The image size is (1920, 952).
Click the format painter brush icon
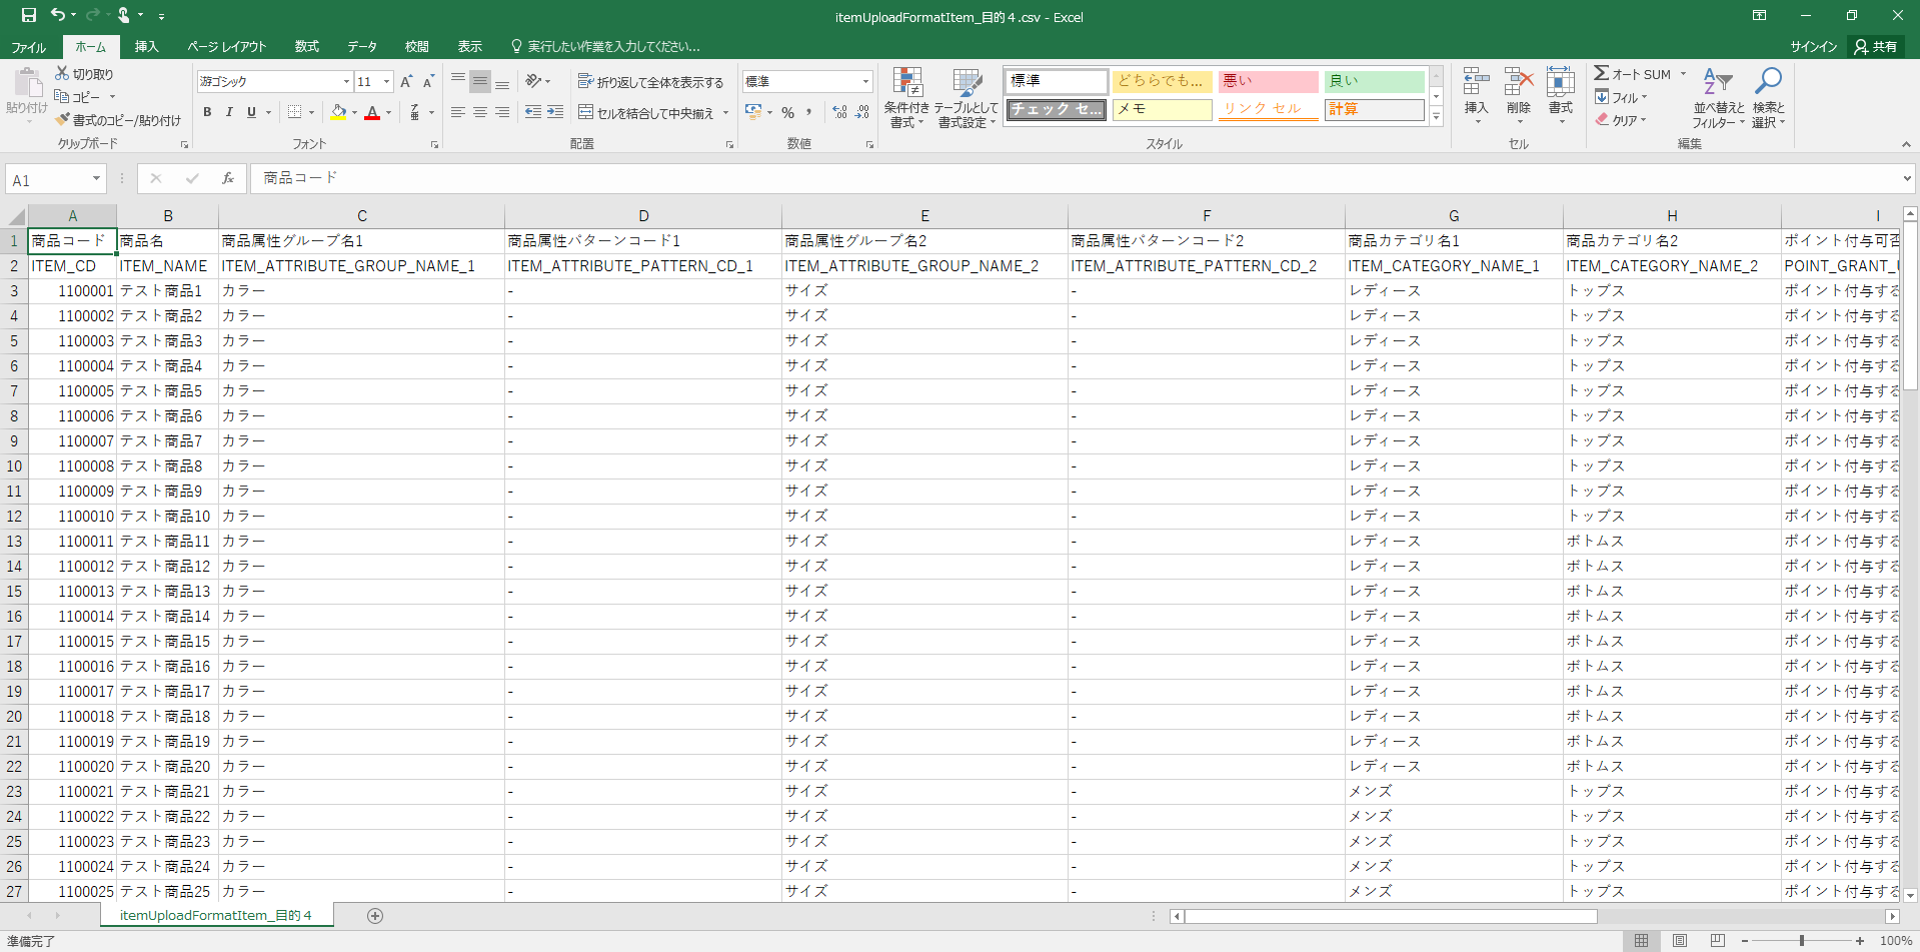(x=63, y=120)
